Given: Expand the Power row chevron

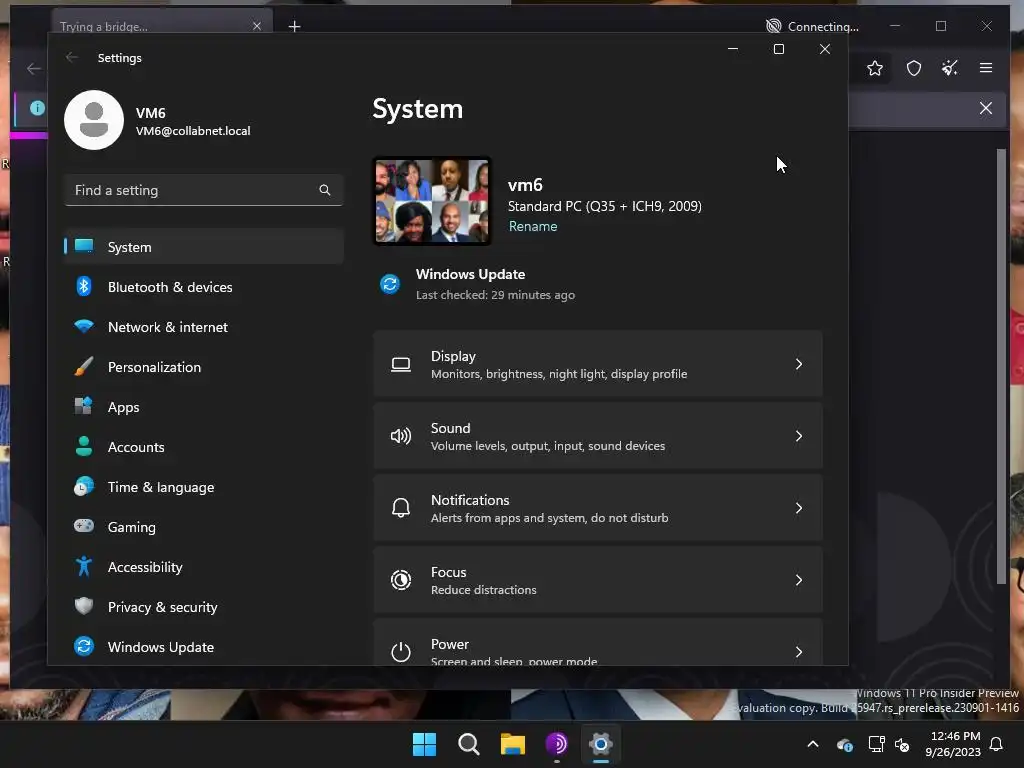Looking at the screenshot, I should (799, 652).
